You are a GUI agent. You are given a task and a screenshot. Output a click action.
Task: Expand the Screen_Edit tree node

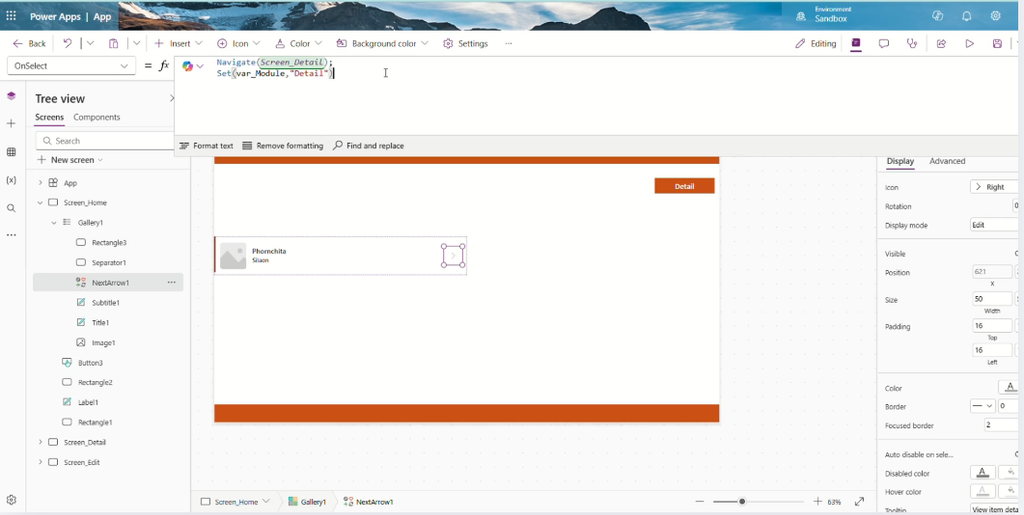pos(40,462)
